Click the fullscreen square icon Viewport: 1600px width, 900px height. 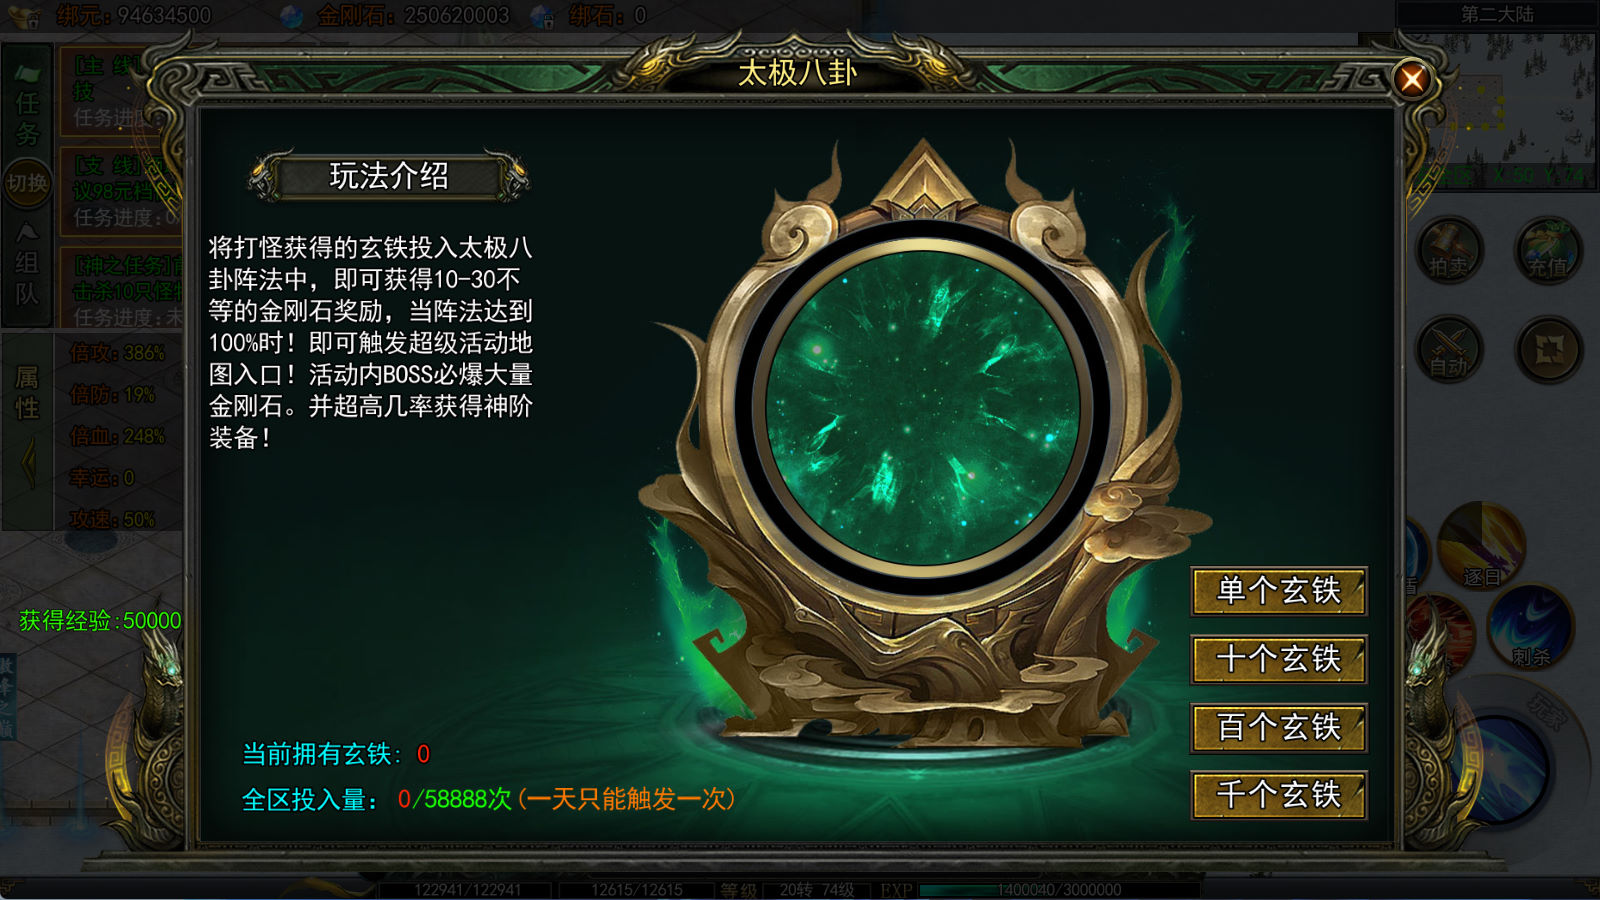pyautogui.click(x=1548, y=350)
